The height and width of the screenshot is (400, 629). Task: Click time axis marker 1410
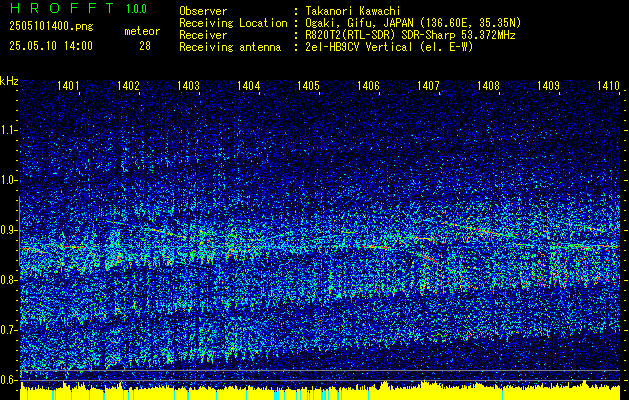609,85
